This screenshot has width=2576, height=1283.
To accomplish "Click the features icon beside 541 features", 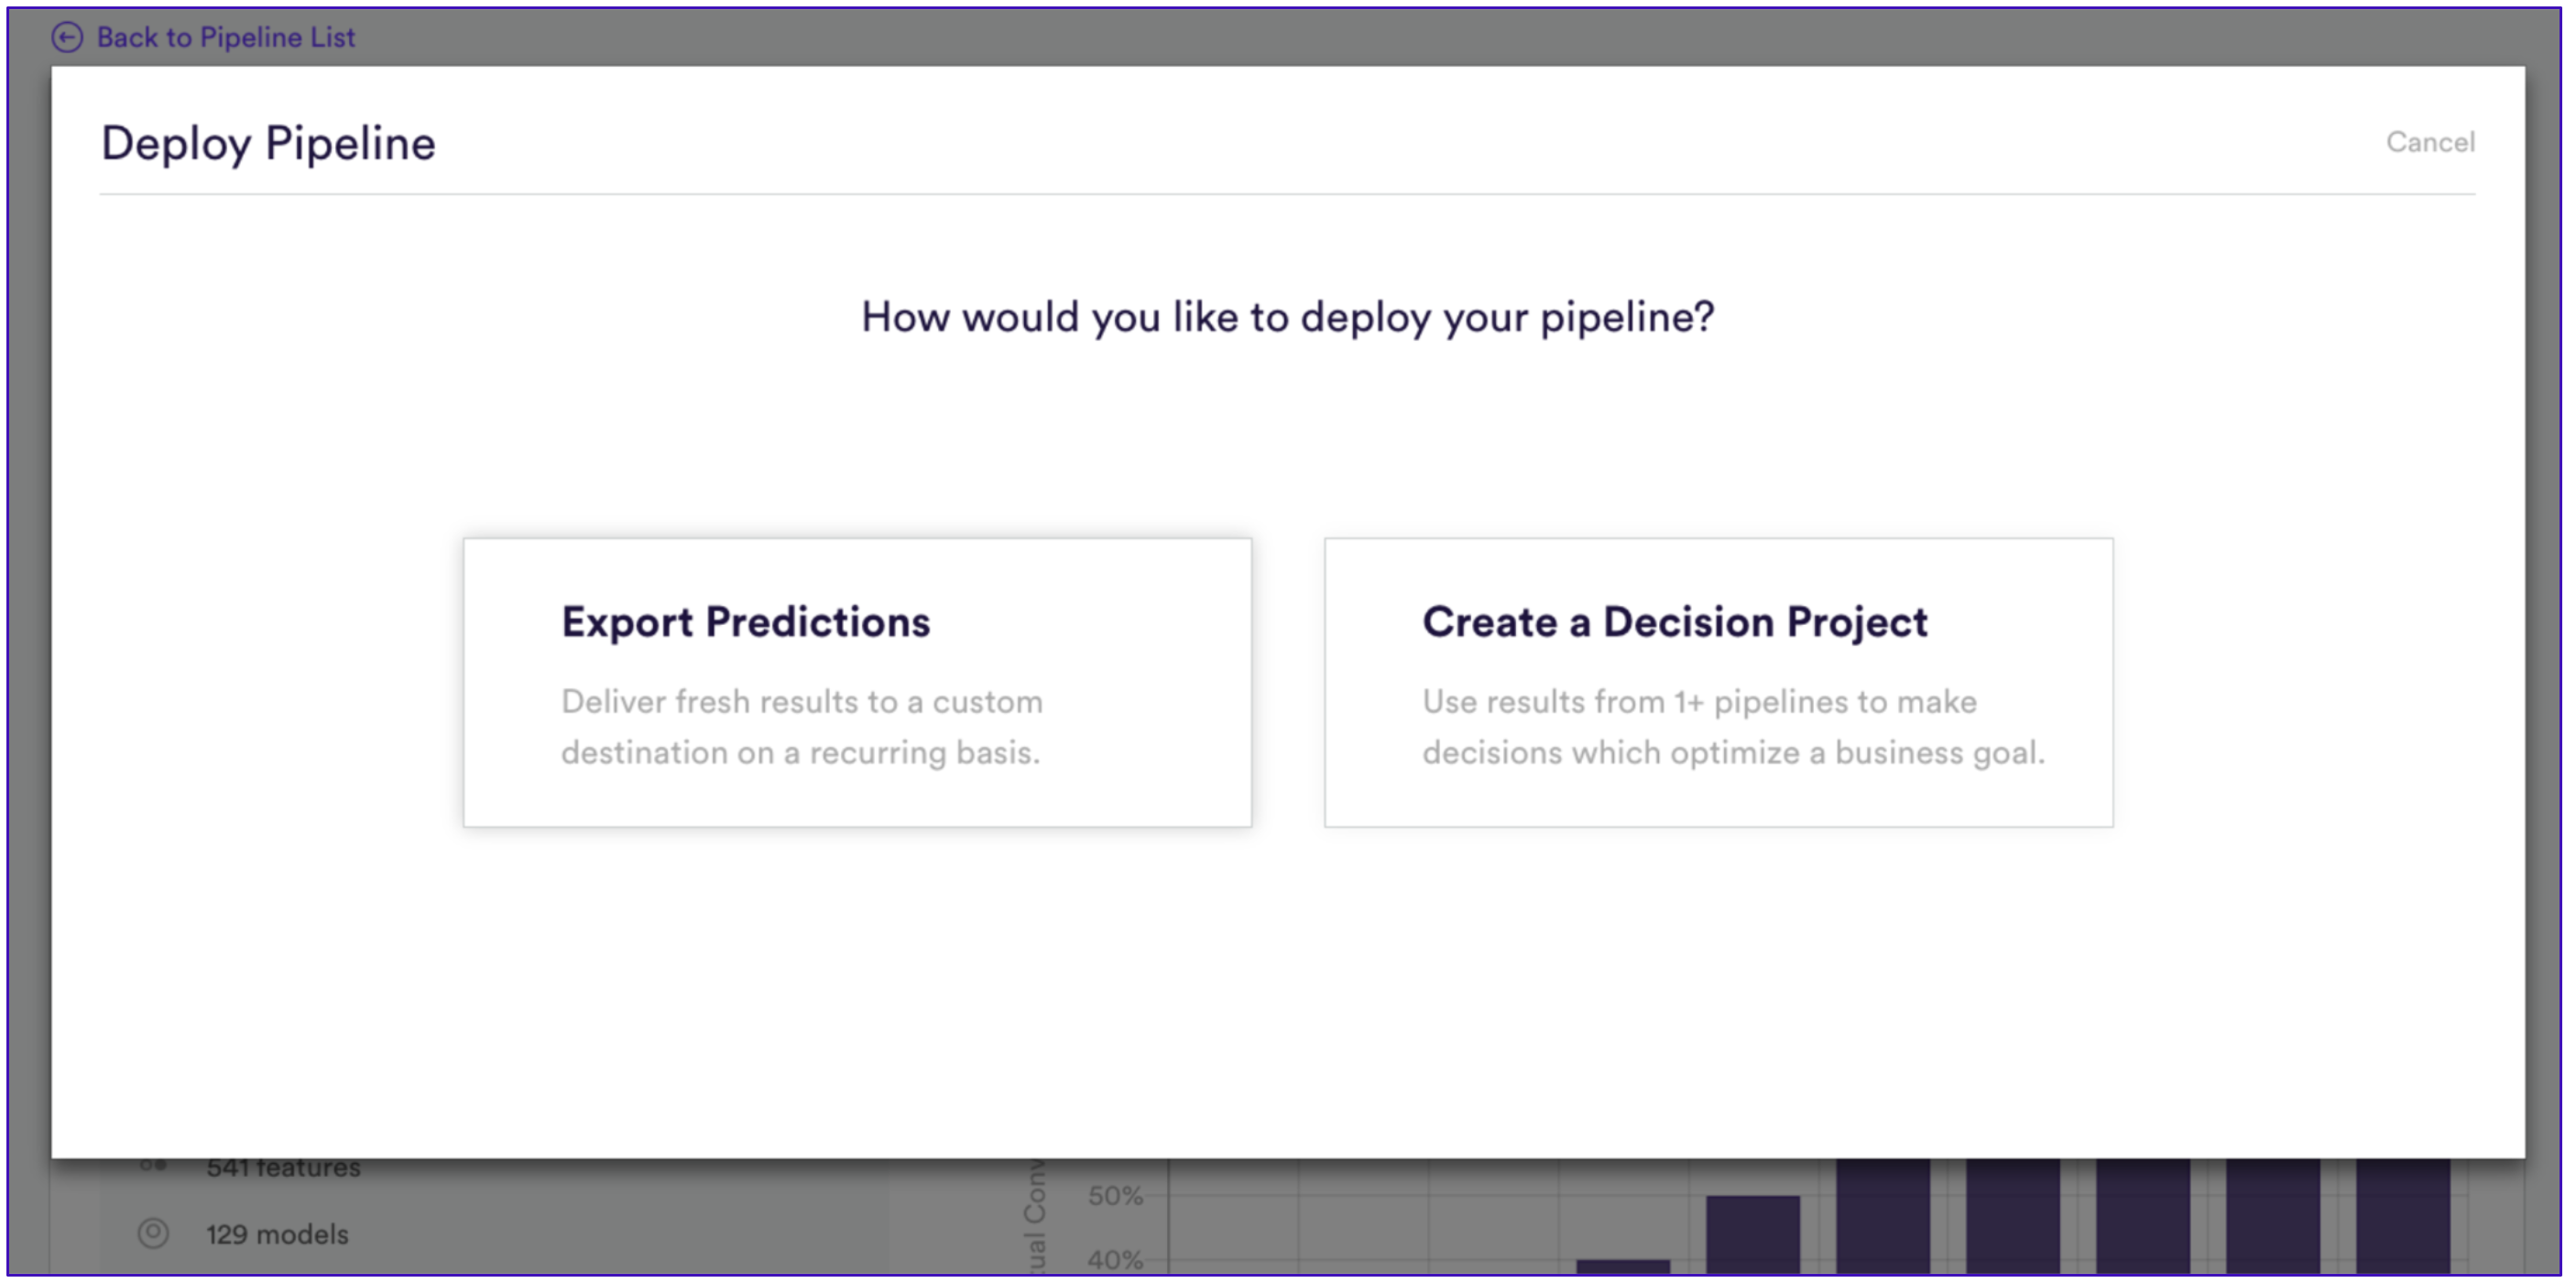I will (152, 1165).
